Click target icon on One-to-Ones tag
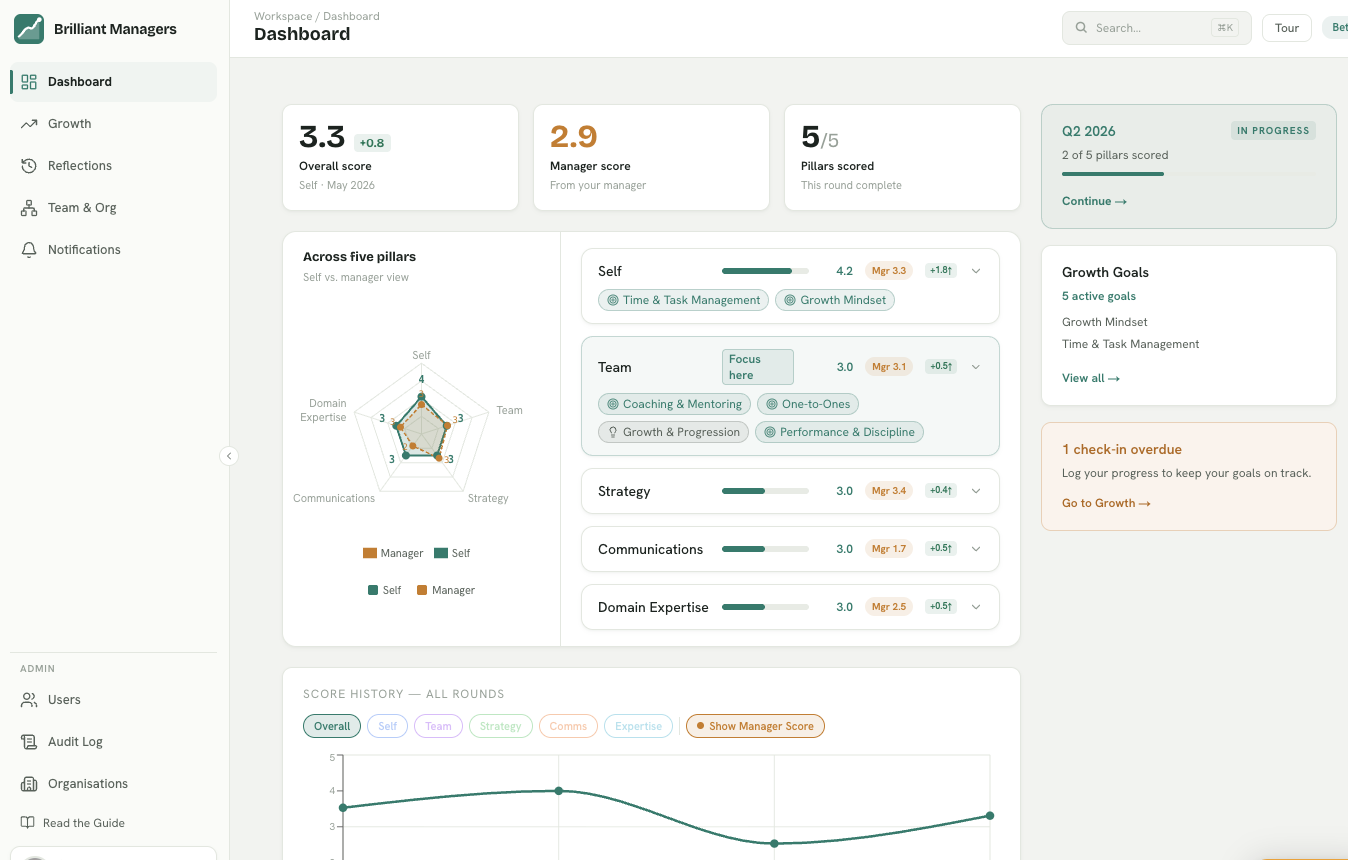1348x860 pixels. coord(772,404)
